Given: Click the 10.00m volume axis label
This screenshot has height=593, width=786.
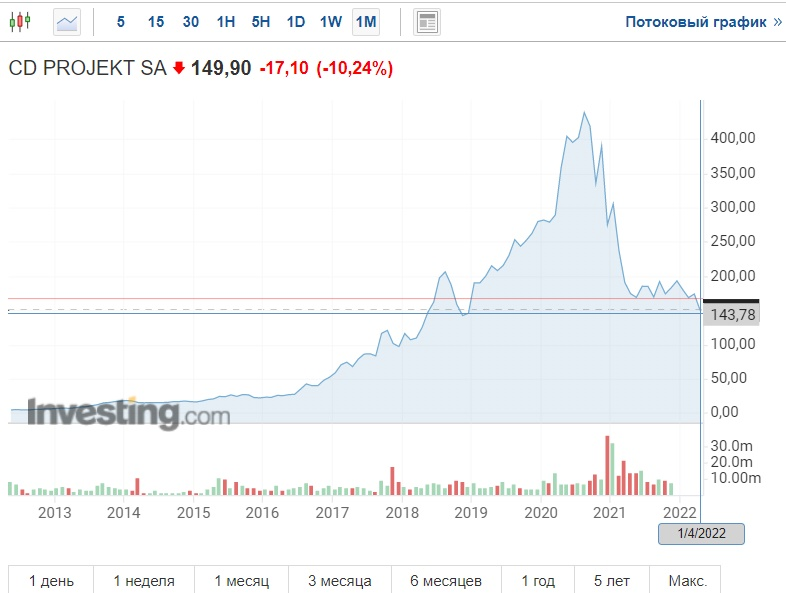Looking at the screenshot, I should click(735, 478).
